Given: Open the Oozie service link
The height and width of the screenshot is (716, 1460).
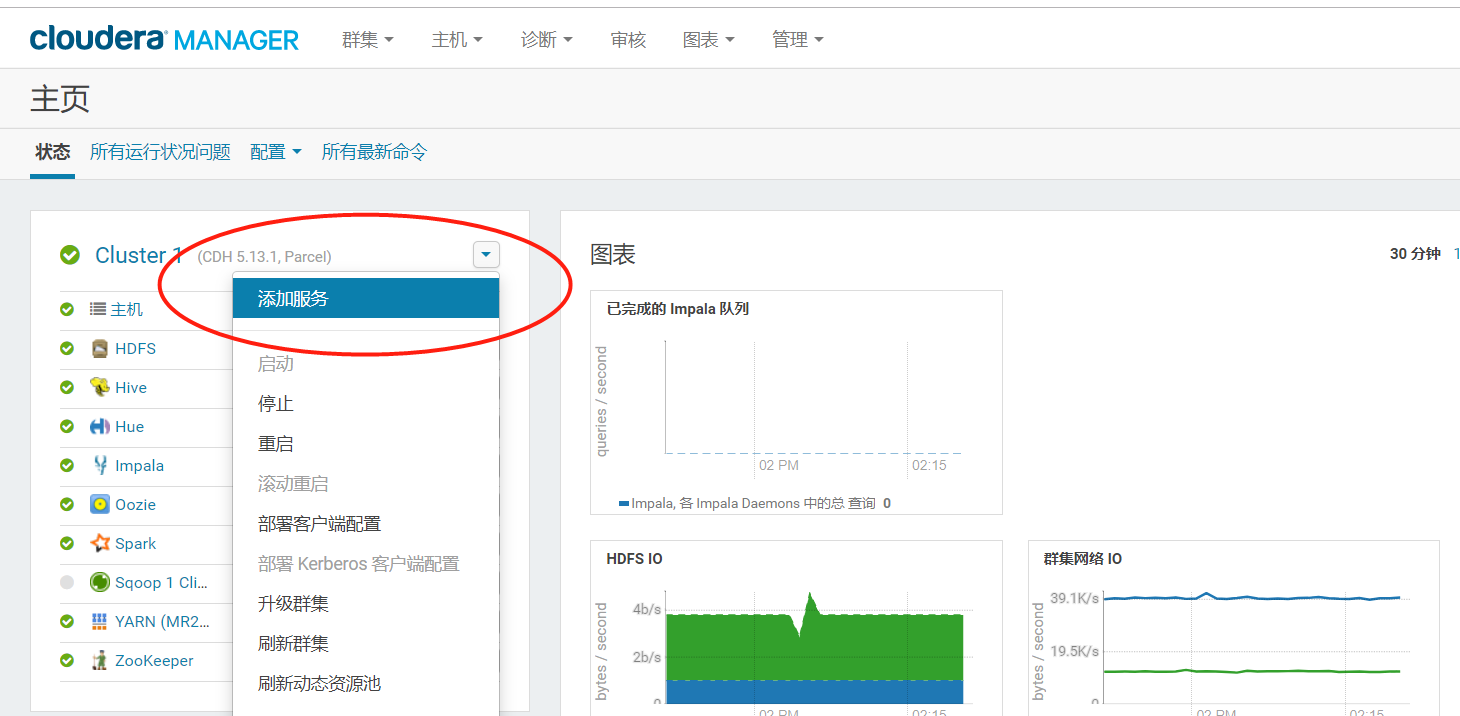Looking at the screenshot, I should (135, 505).
